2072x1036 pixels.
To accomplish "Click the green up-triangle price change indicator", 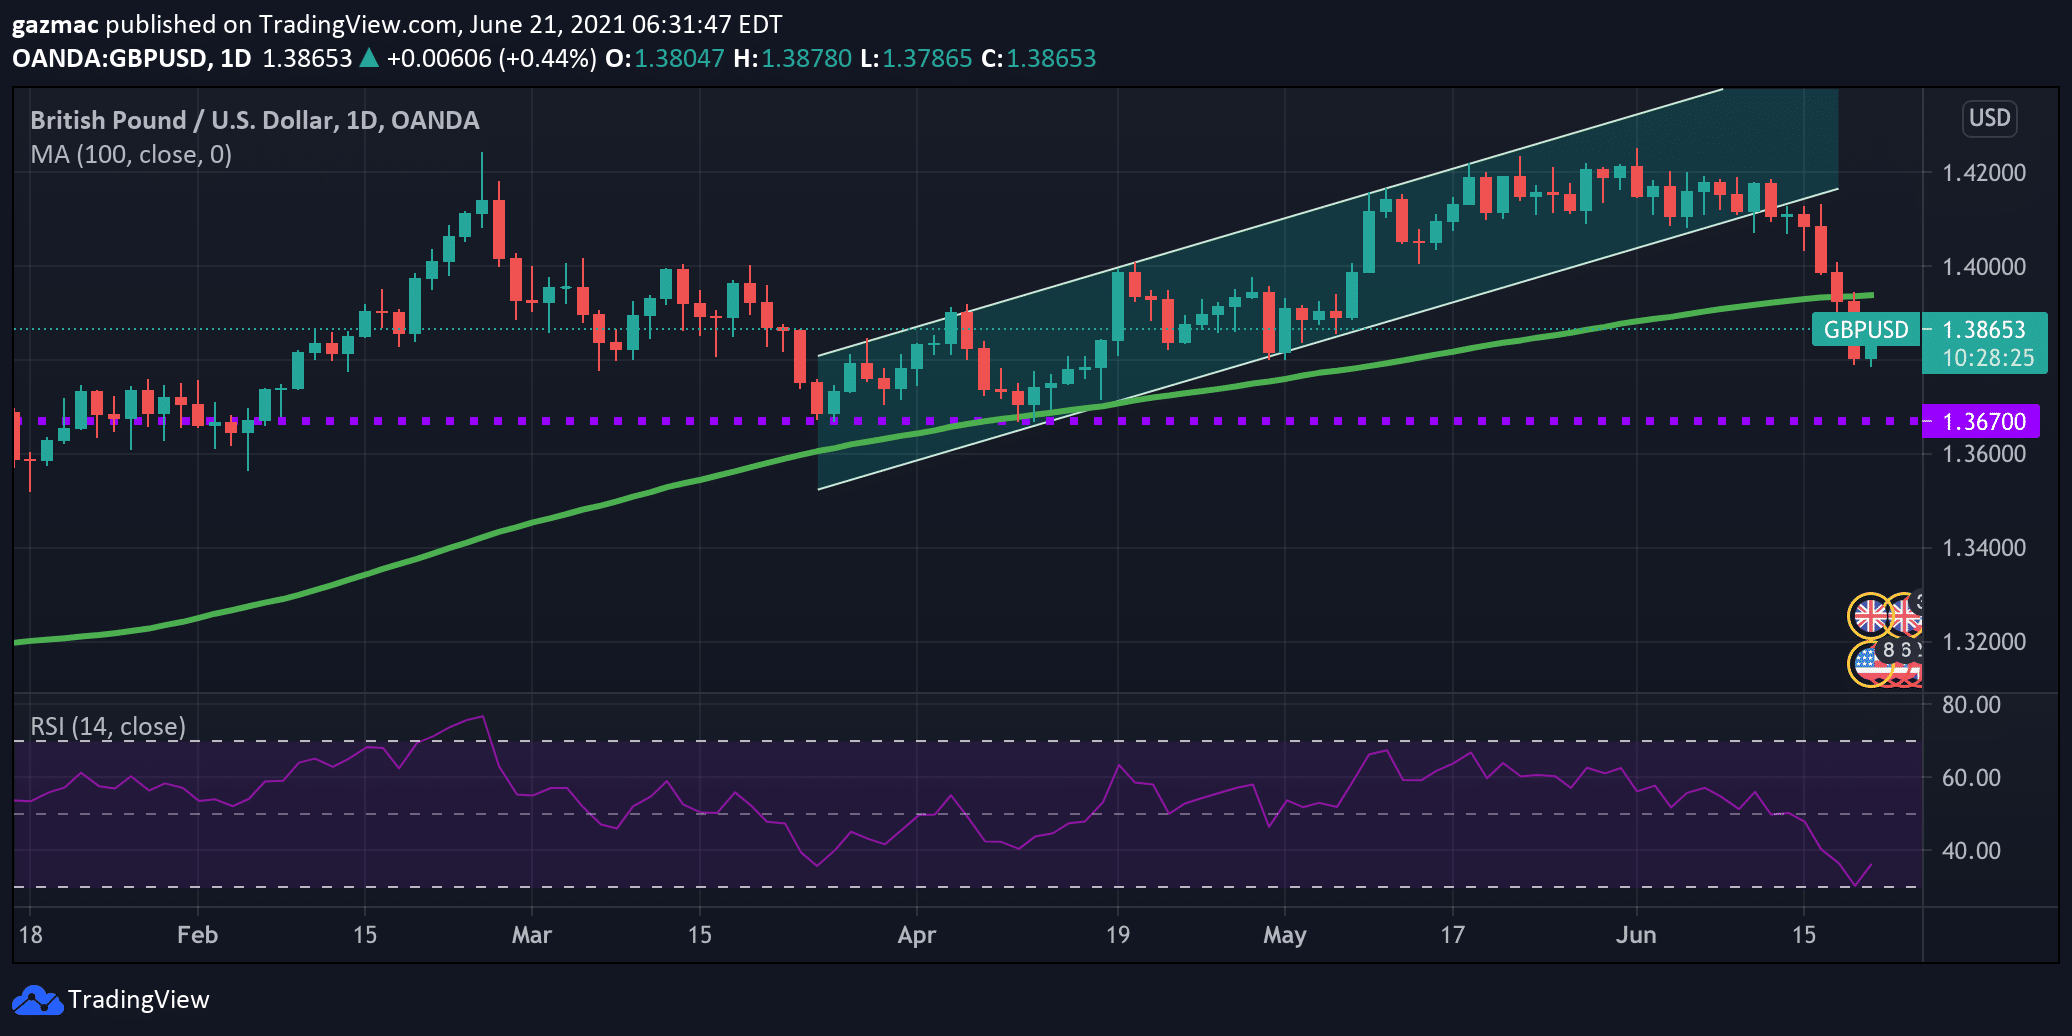I will 369,58.
